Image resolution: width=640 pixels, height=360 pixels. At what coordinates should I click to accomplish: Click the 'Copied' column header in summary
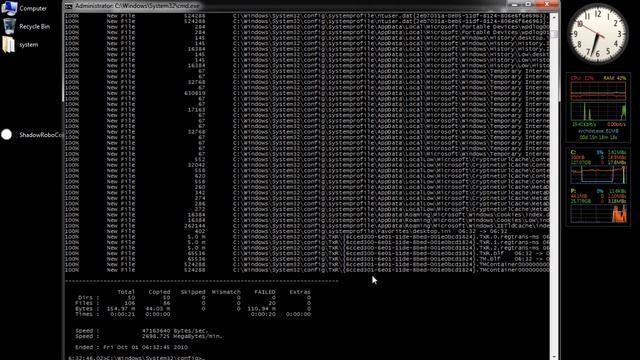[159, 292]
